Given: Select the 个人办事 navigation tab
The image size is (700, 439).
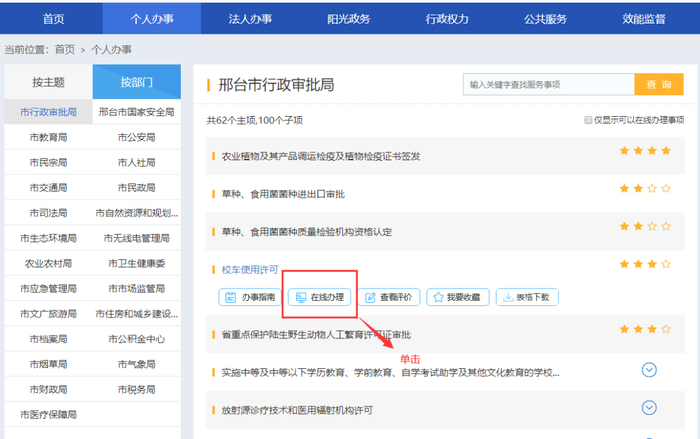Looking at the screenshot, I should tap(152, 19).
